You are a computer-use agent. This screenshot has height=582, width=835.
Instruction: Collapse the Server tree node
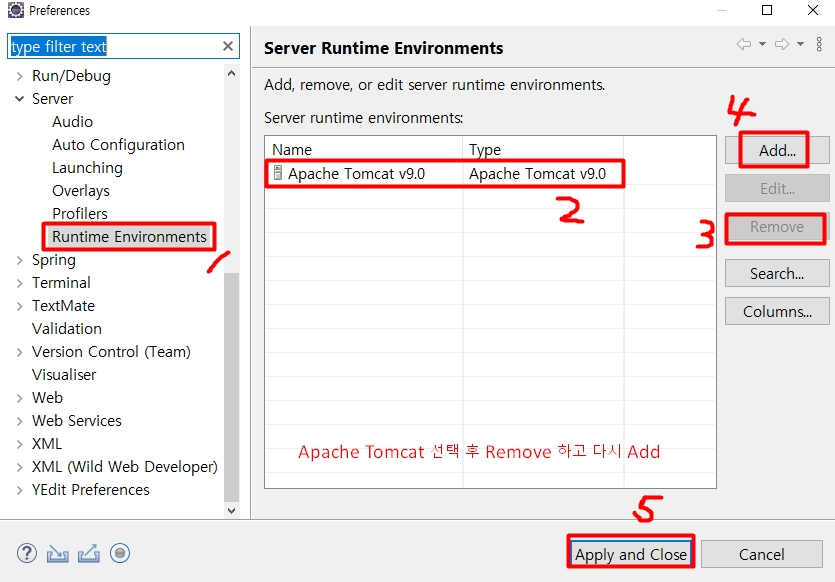pyautogui.click(x=20, y=99)
